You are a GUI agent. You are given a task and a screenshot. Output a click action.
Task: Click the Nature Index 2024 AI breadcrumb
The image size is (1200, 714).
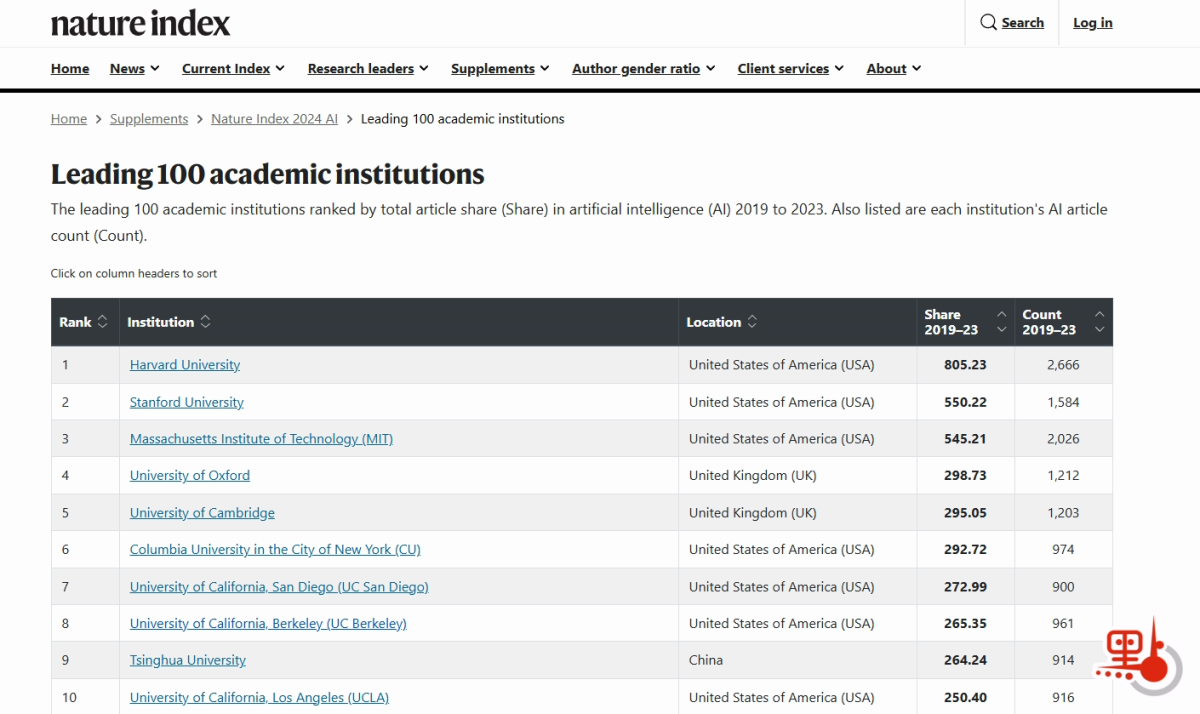(x=274, y=119)
